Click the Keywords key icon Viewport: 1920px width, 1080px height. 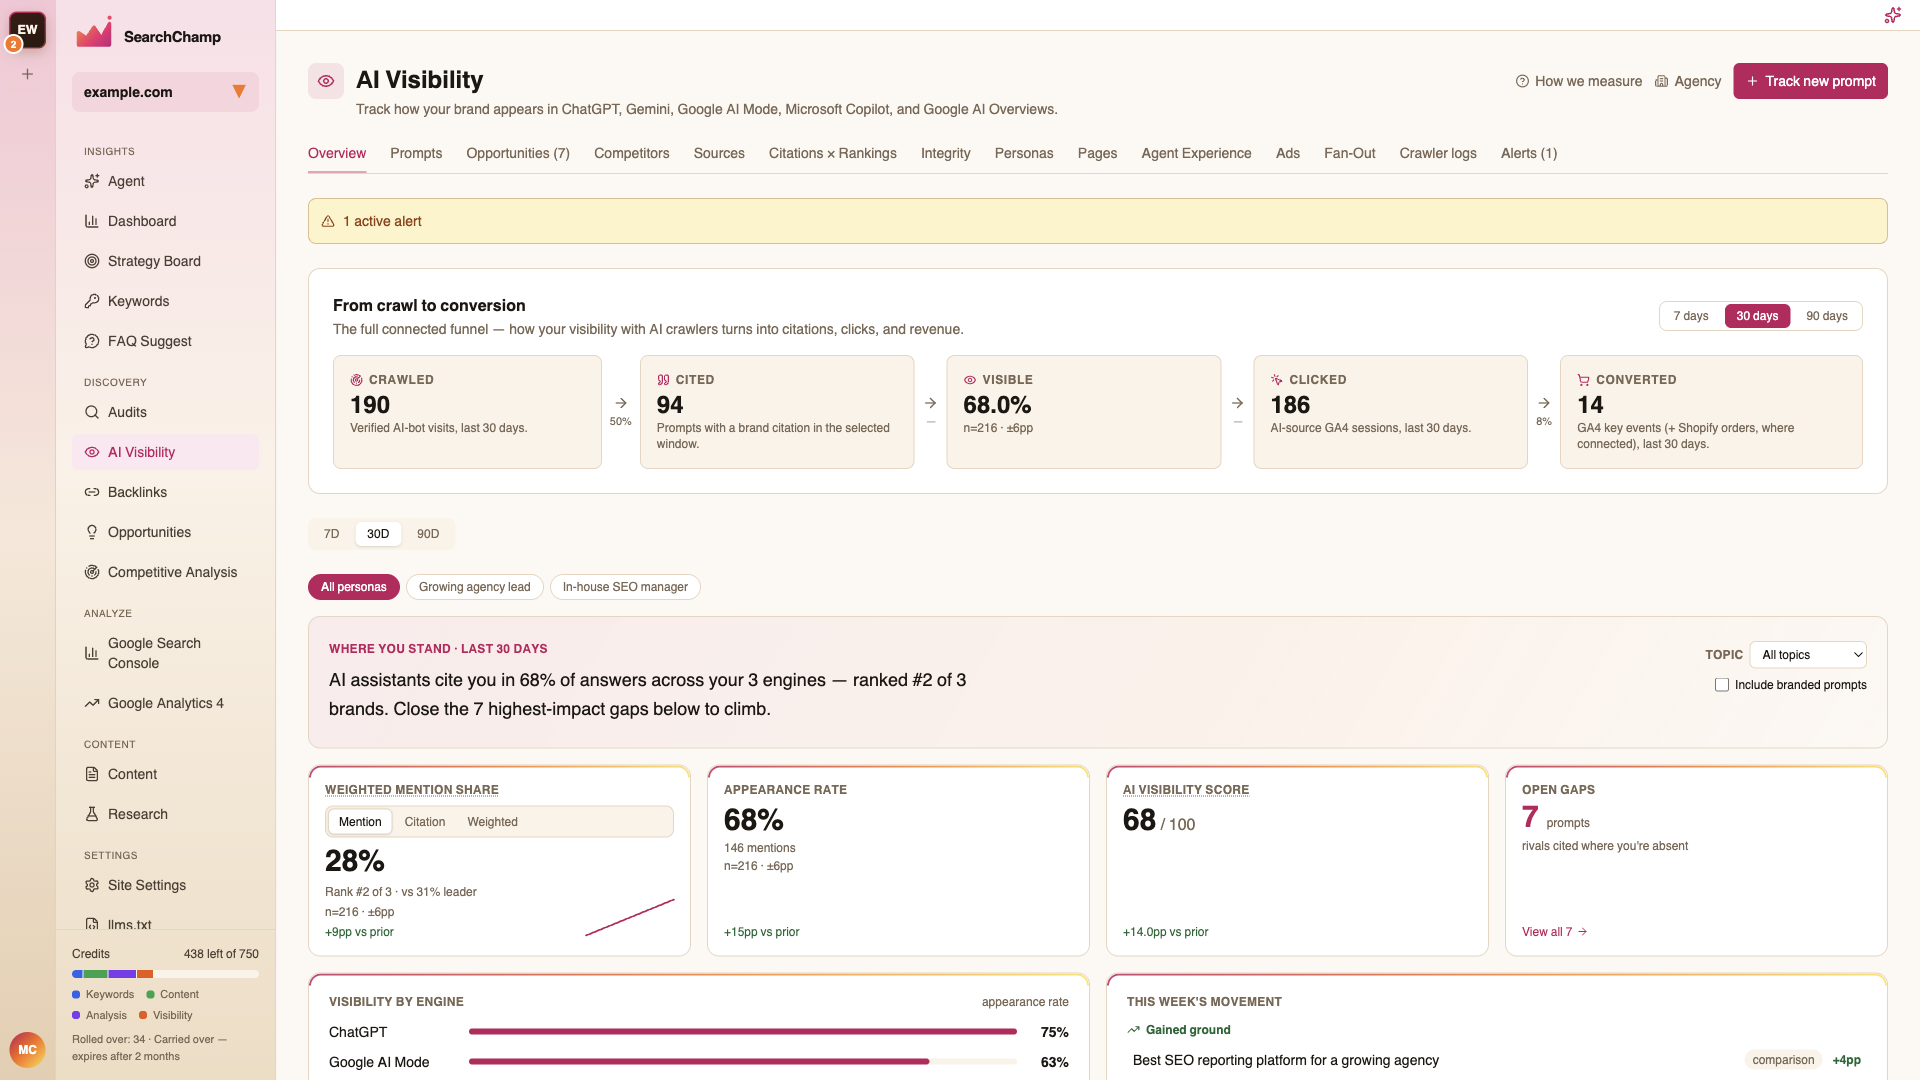pyautogui.click(x=92, y=301)
